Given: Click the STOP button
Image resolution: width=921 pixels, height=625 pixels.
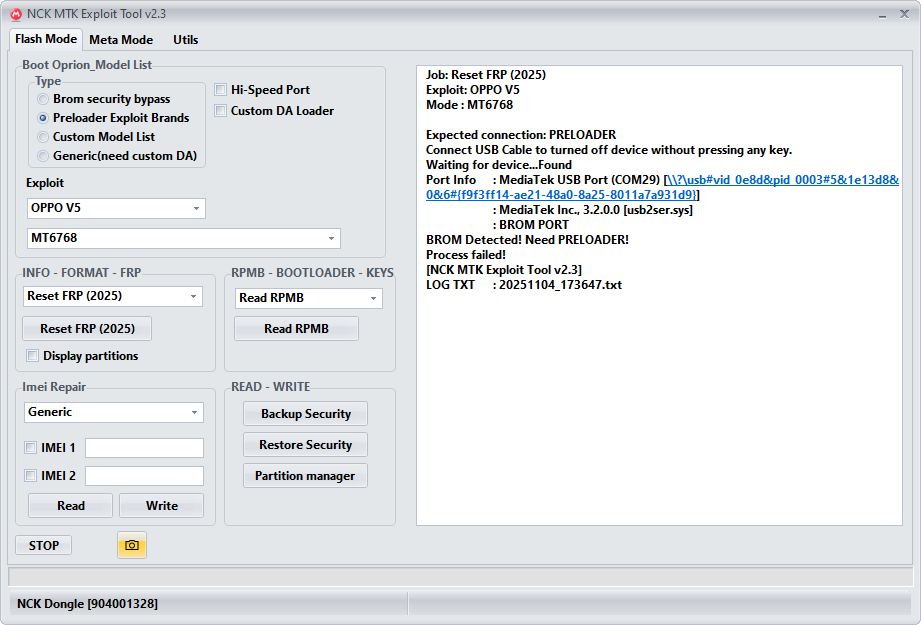Looking at the screenshot, I should (x=43, y=545).
